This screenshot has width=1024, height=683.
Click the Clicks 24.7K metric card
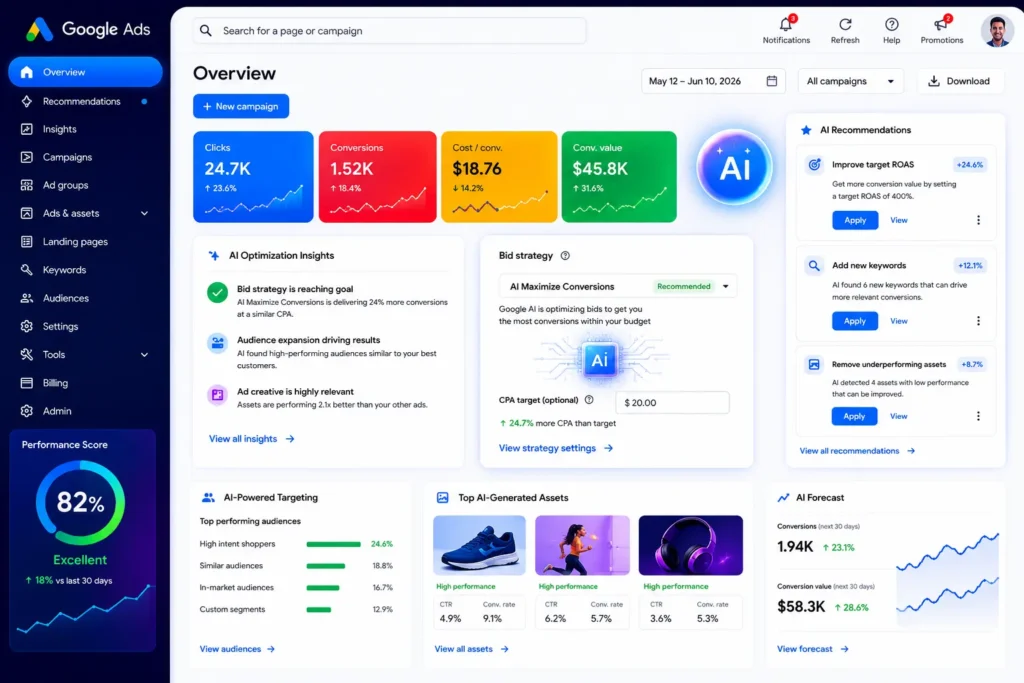tap(253, 177)
